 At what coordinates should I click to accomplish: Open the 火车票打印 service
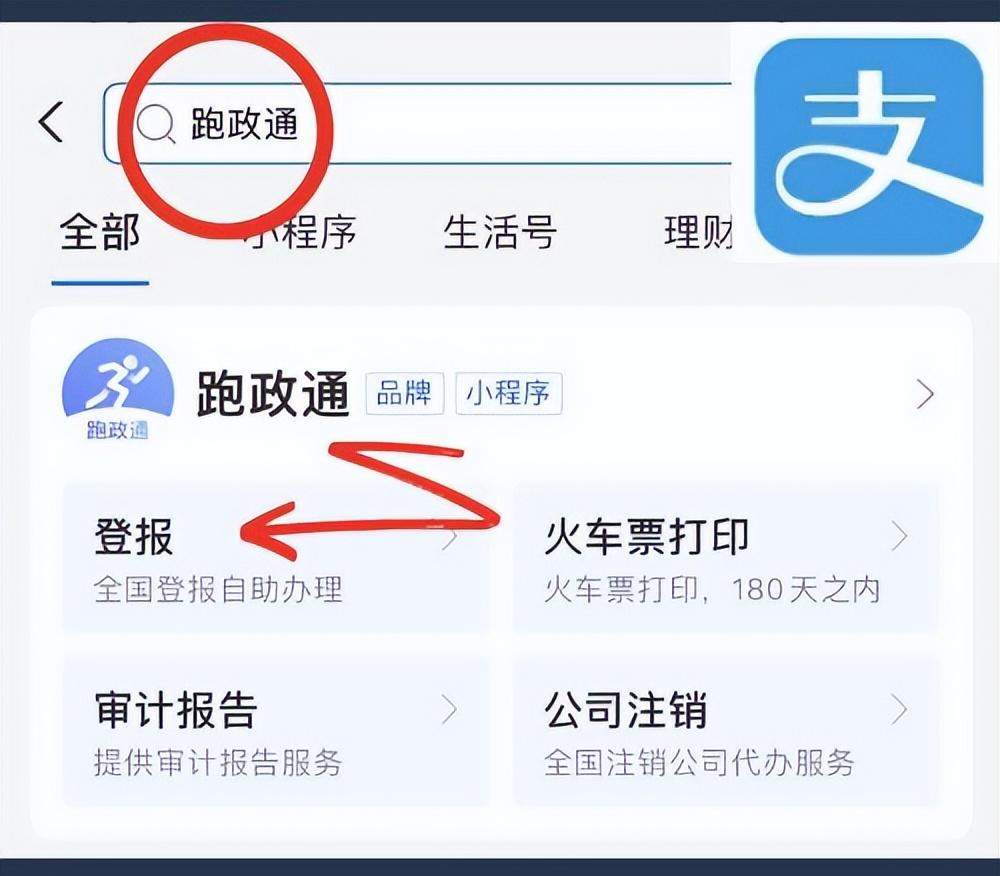tap(727, 558)
